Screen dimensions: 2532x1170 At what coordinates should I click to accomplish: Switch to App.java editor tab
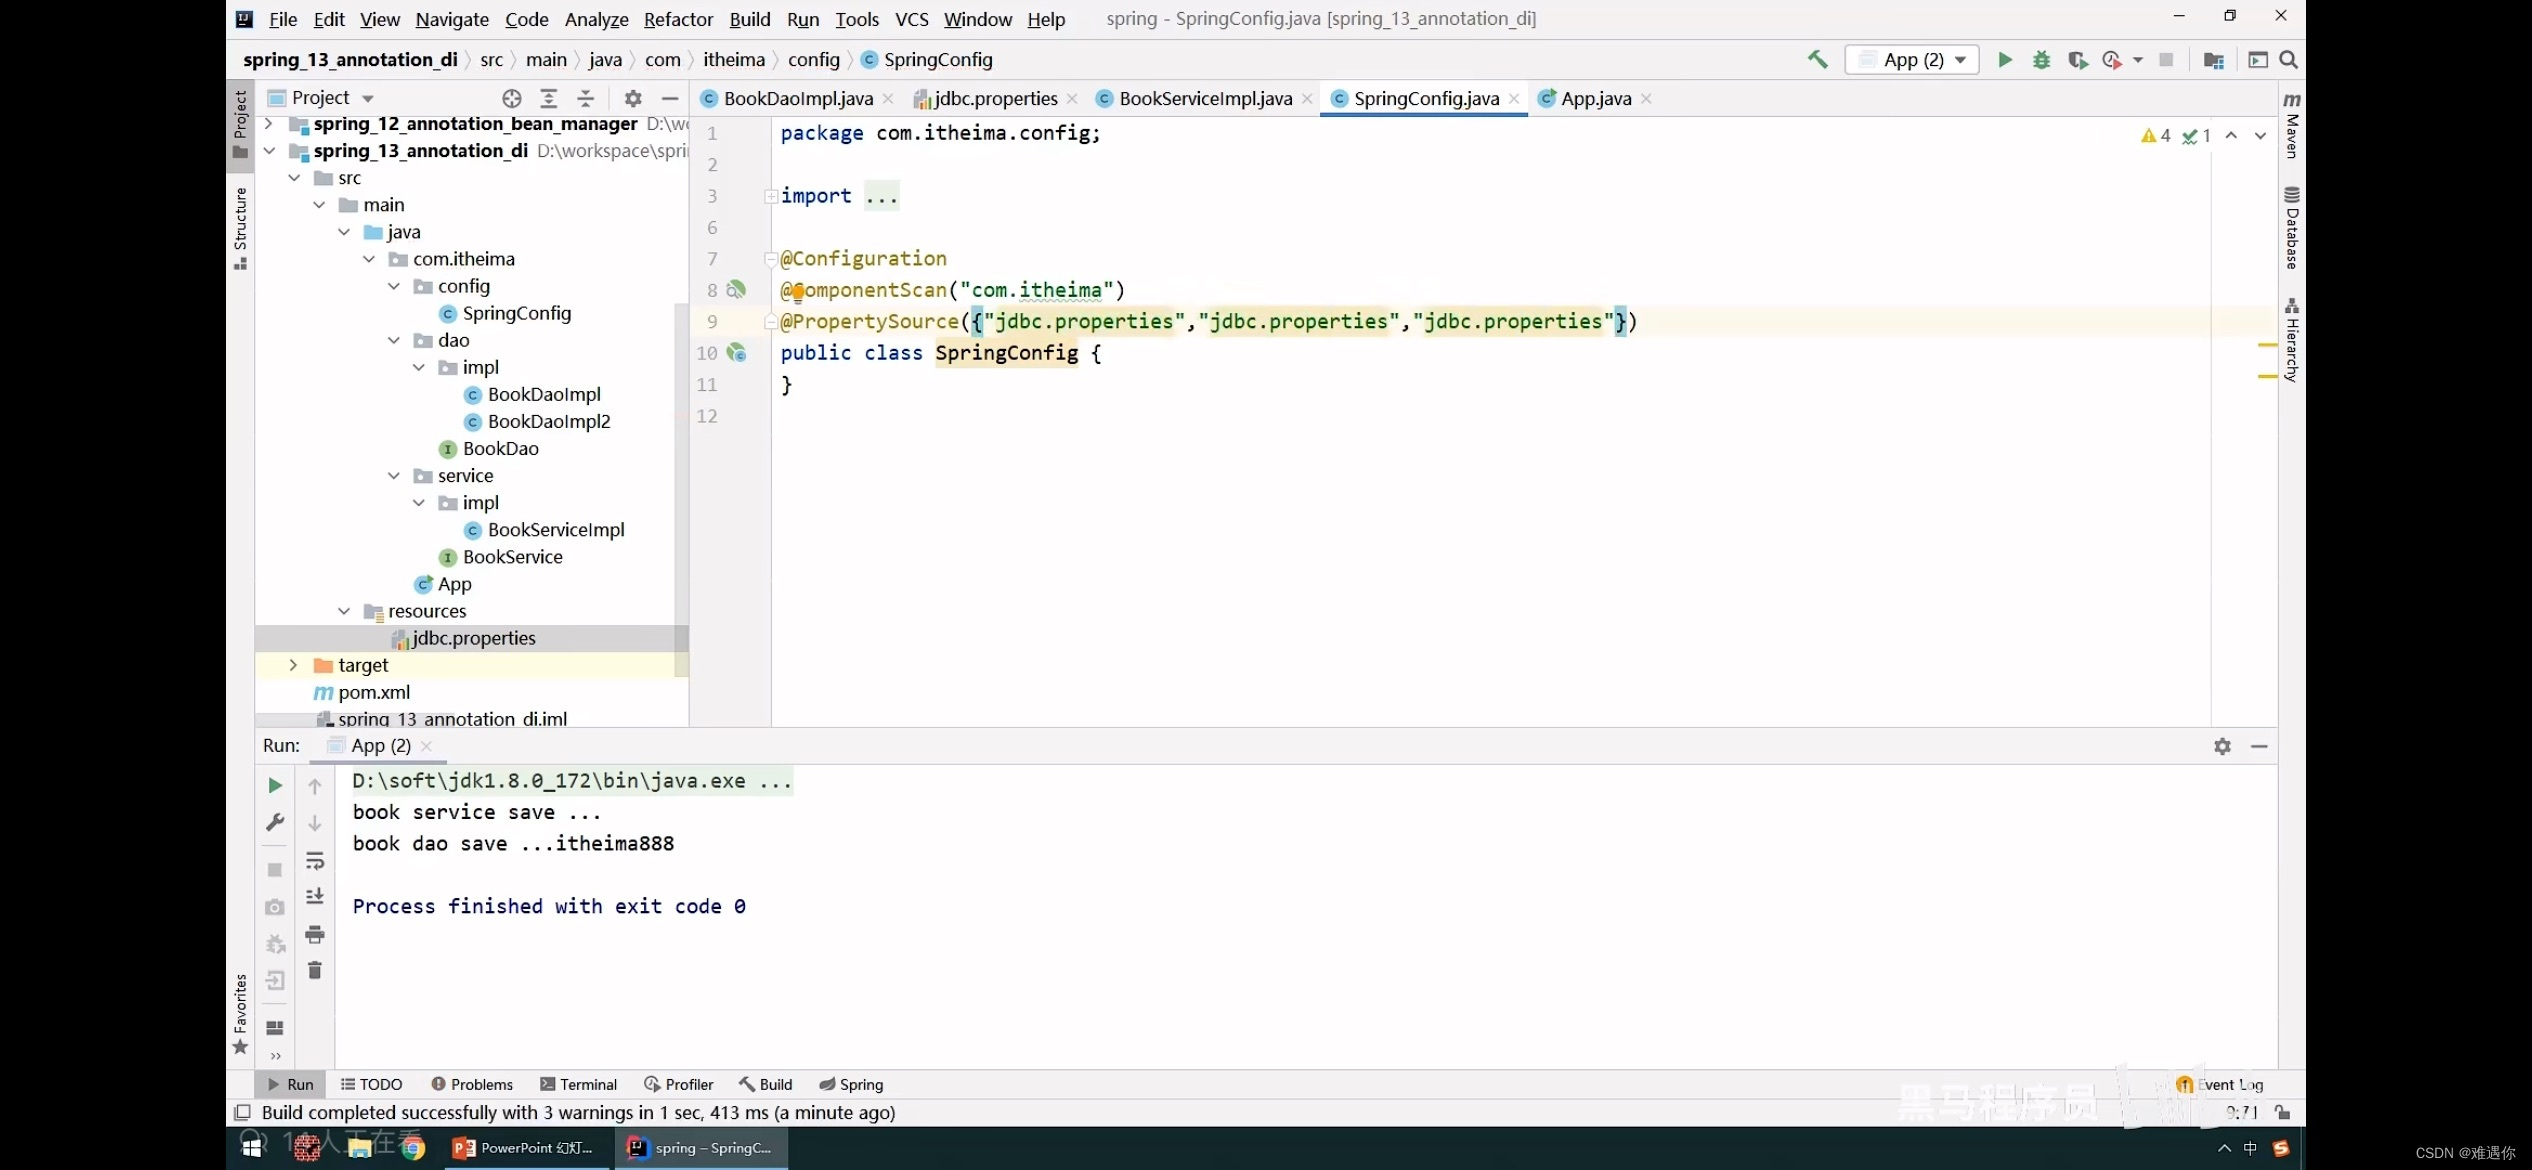(1596, 98)
